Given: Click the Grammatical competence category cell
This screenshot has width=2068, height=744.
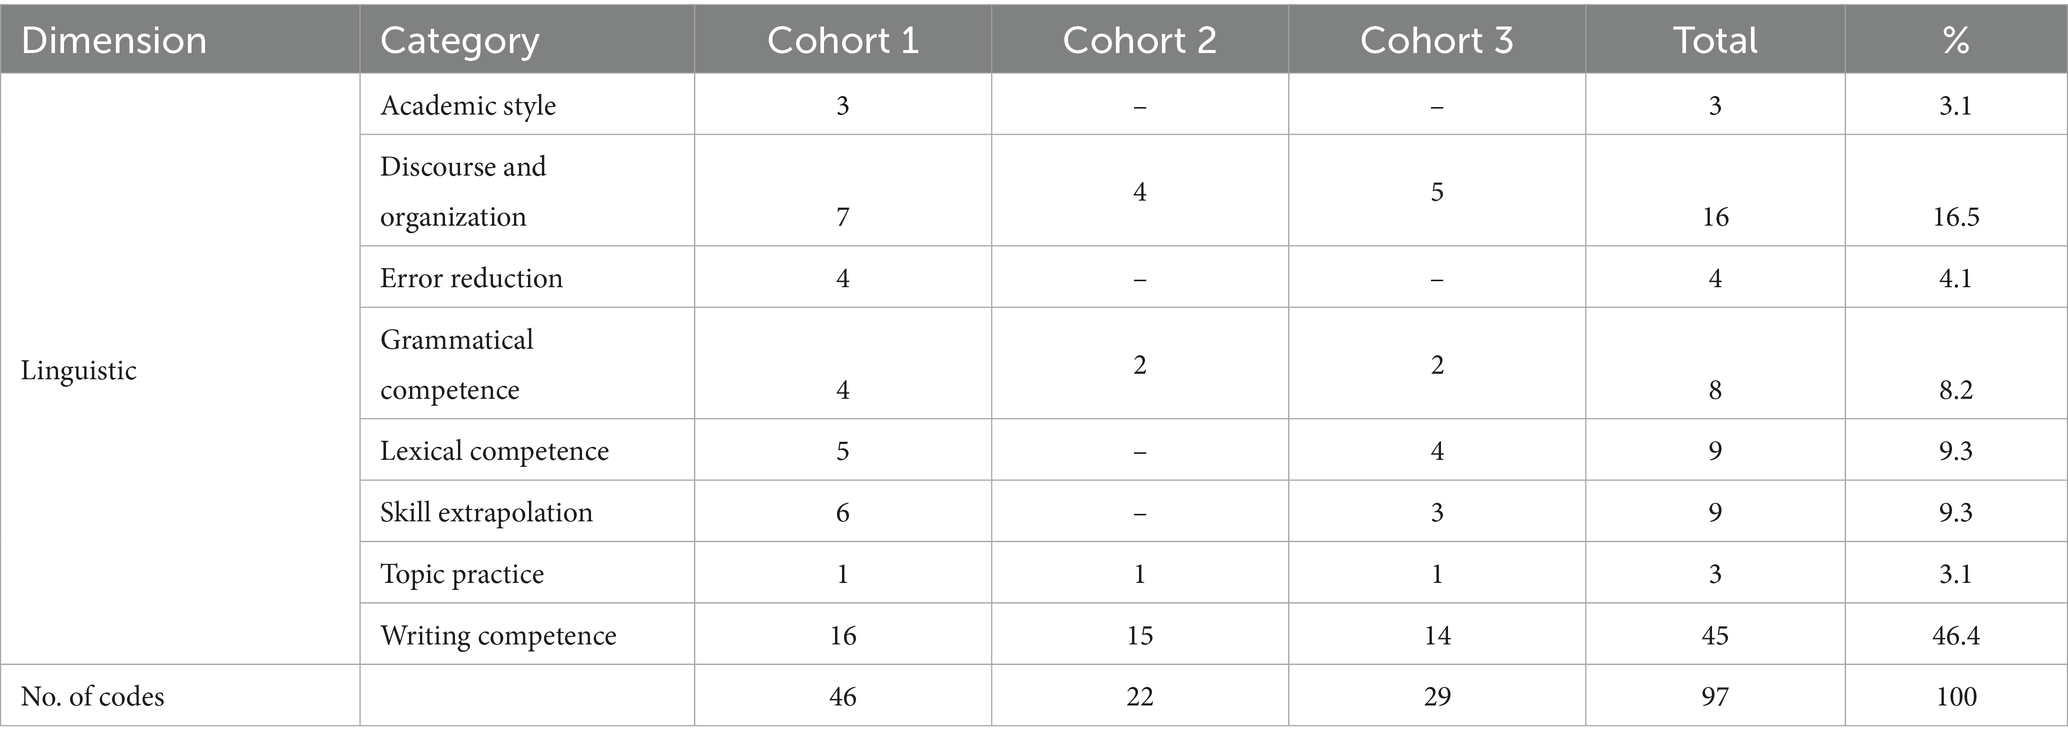Looking at the screenshot, I should [456, 364].
